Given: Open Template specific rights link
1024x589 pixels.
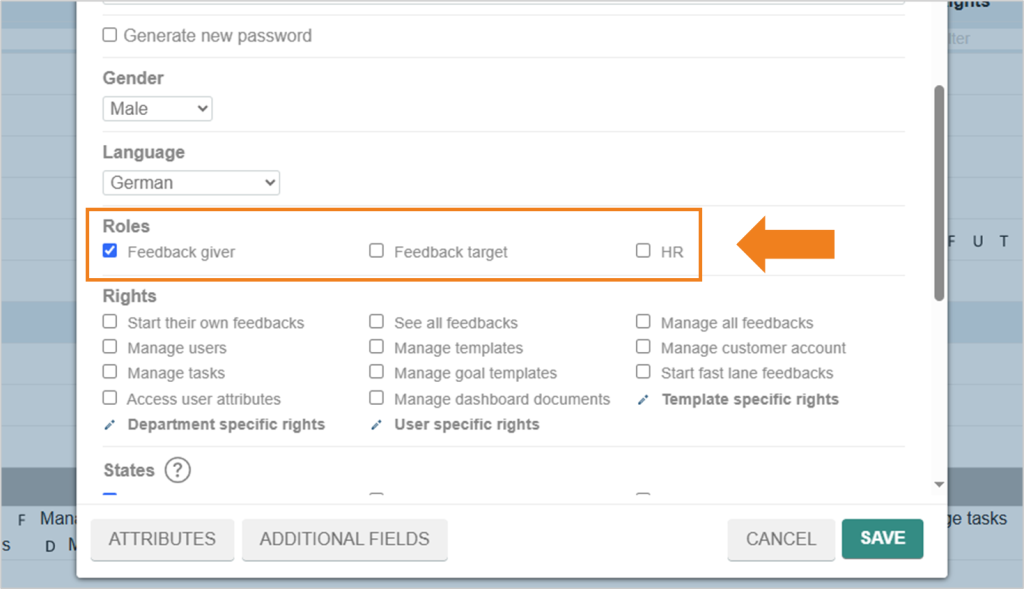Looking at the screenshot, I should coord(750,400).
